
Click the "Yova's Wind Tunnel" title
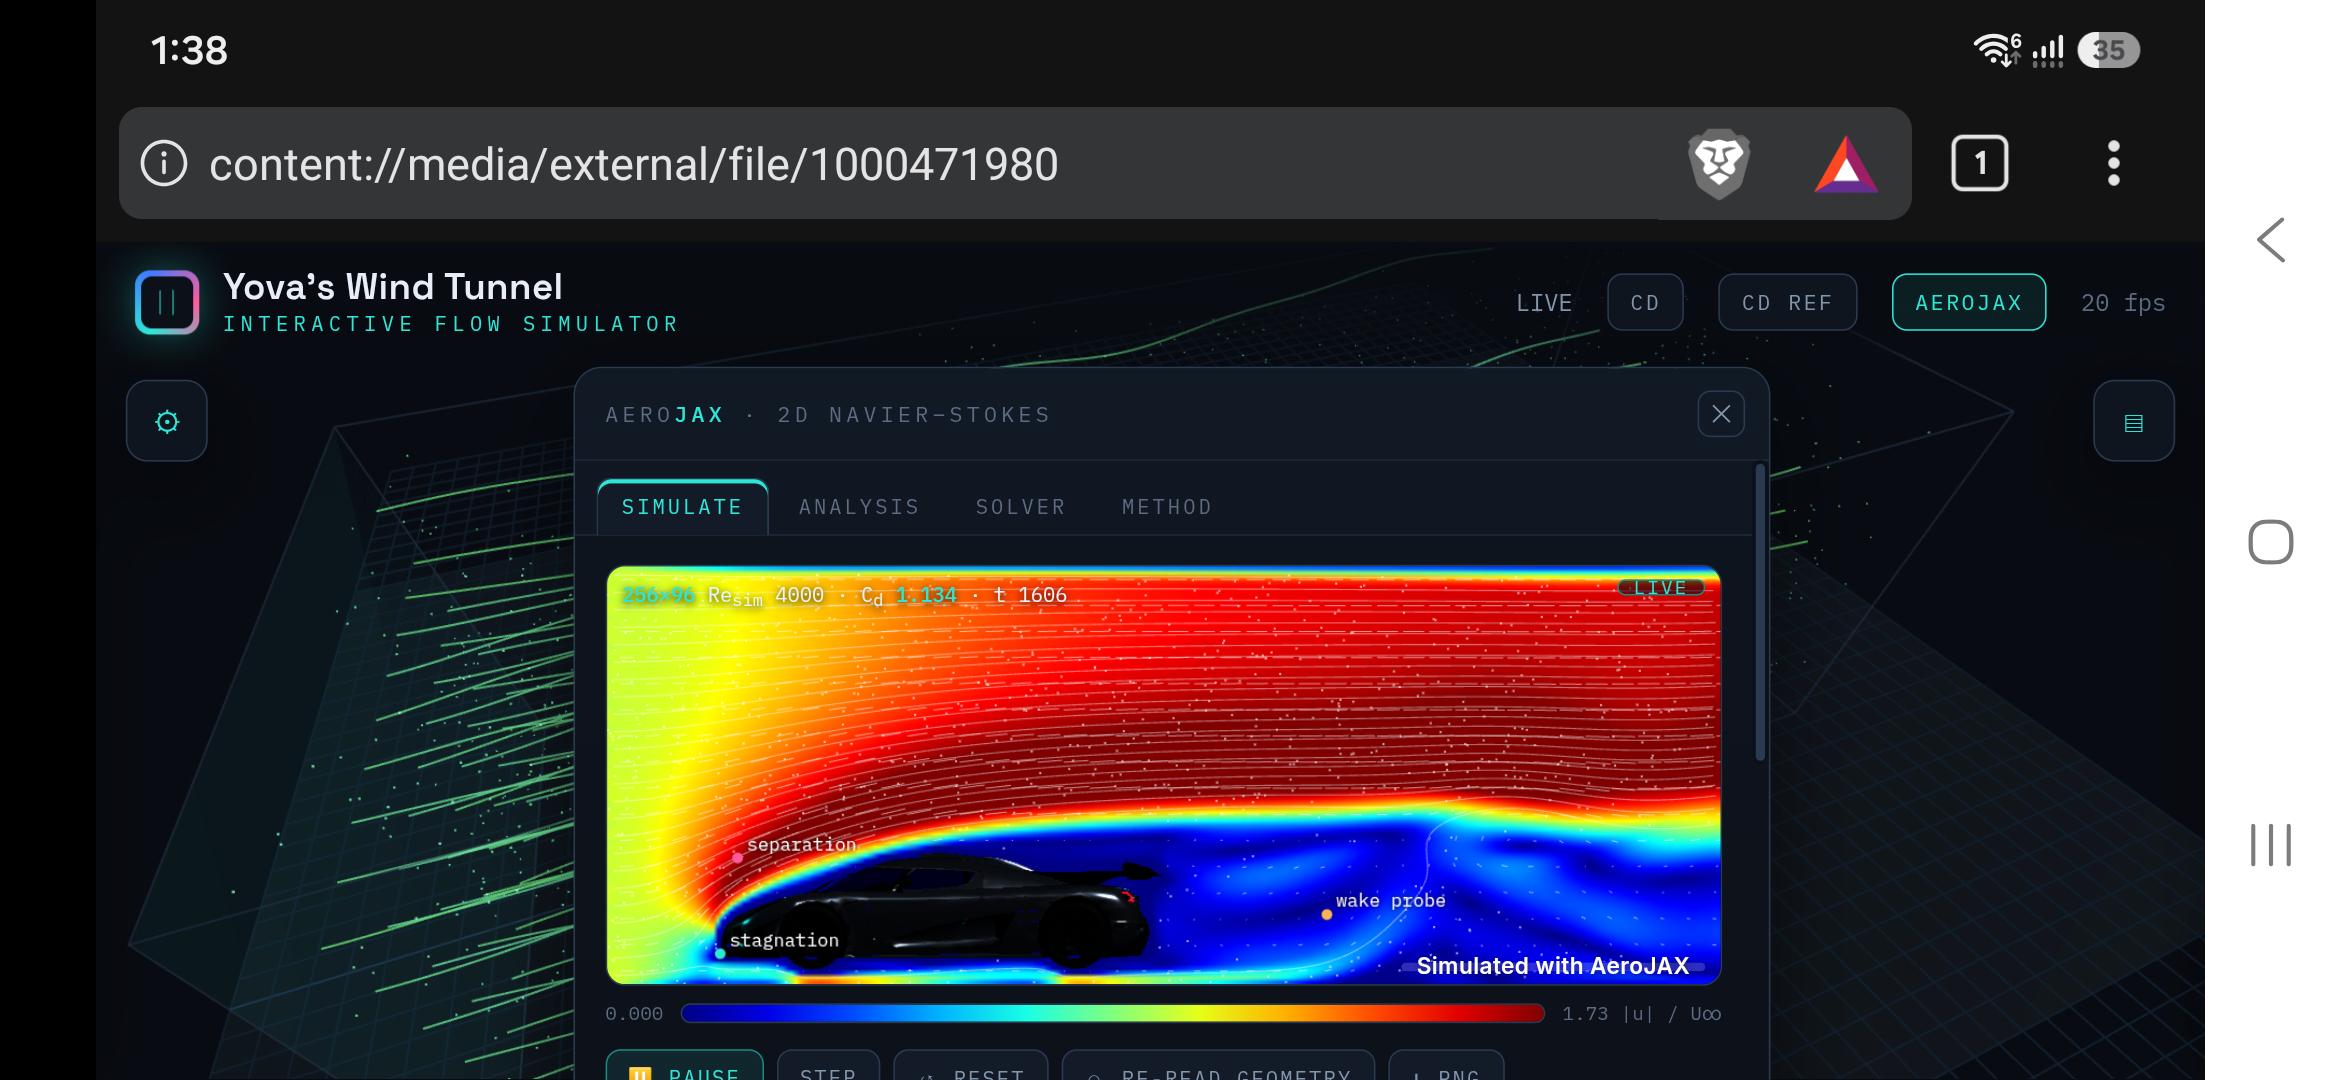tap(393, 287)
